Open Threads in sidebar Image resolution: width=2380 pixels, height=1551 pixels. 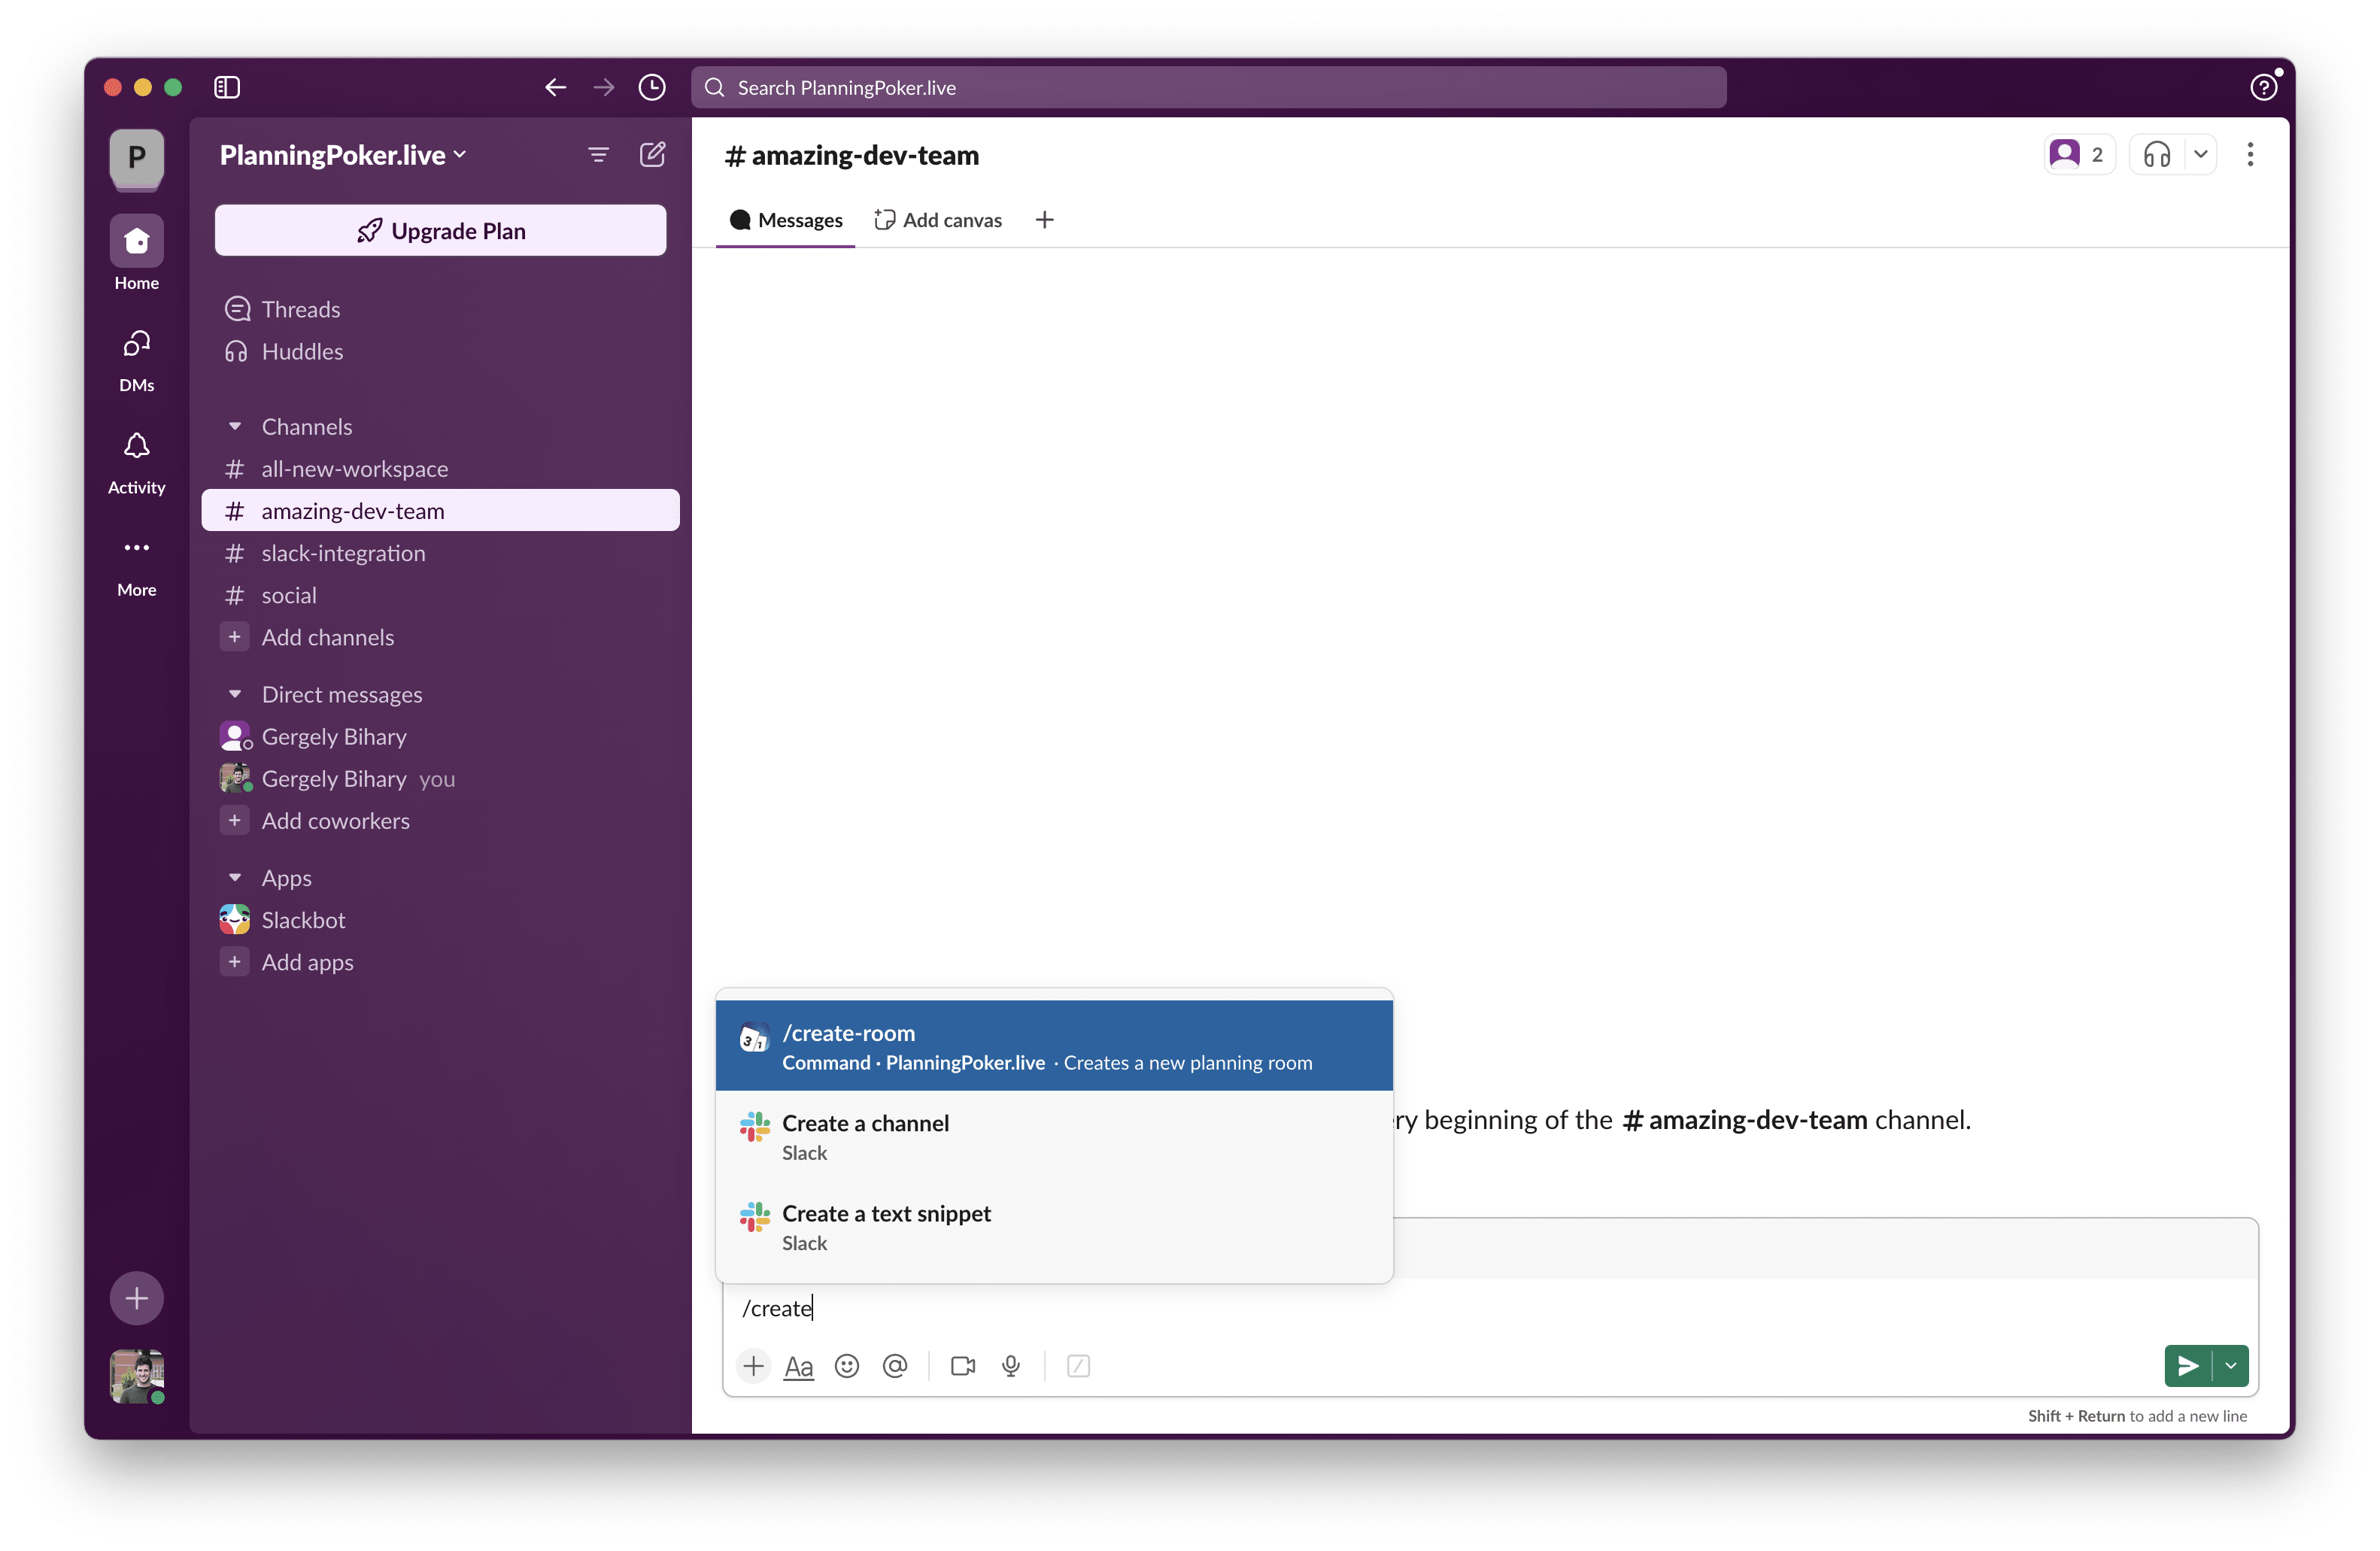[x=441, y=309]
